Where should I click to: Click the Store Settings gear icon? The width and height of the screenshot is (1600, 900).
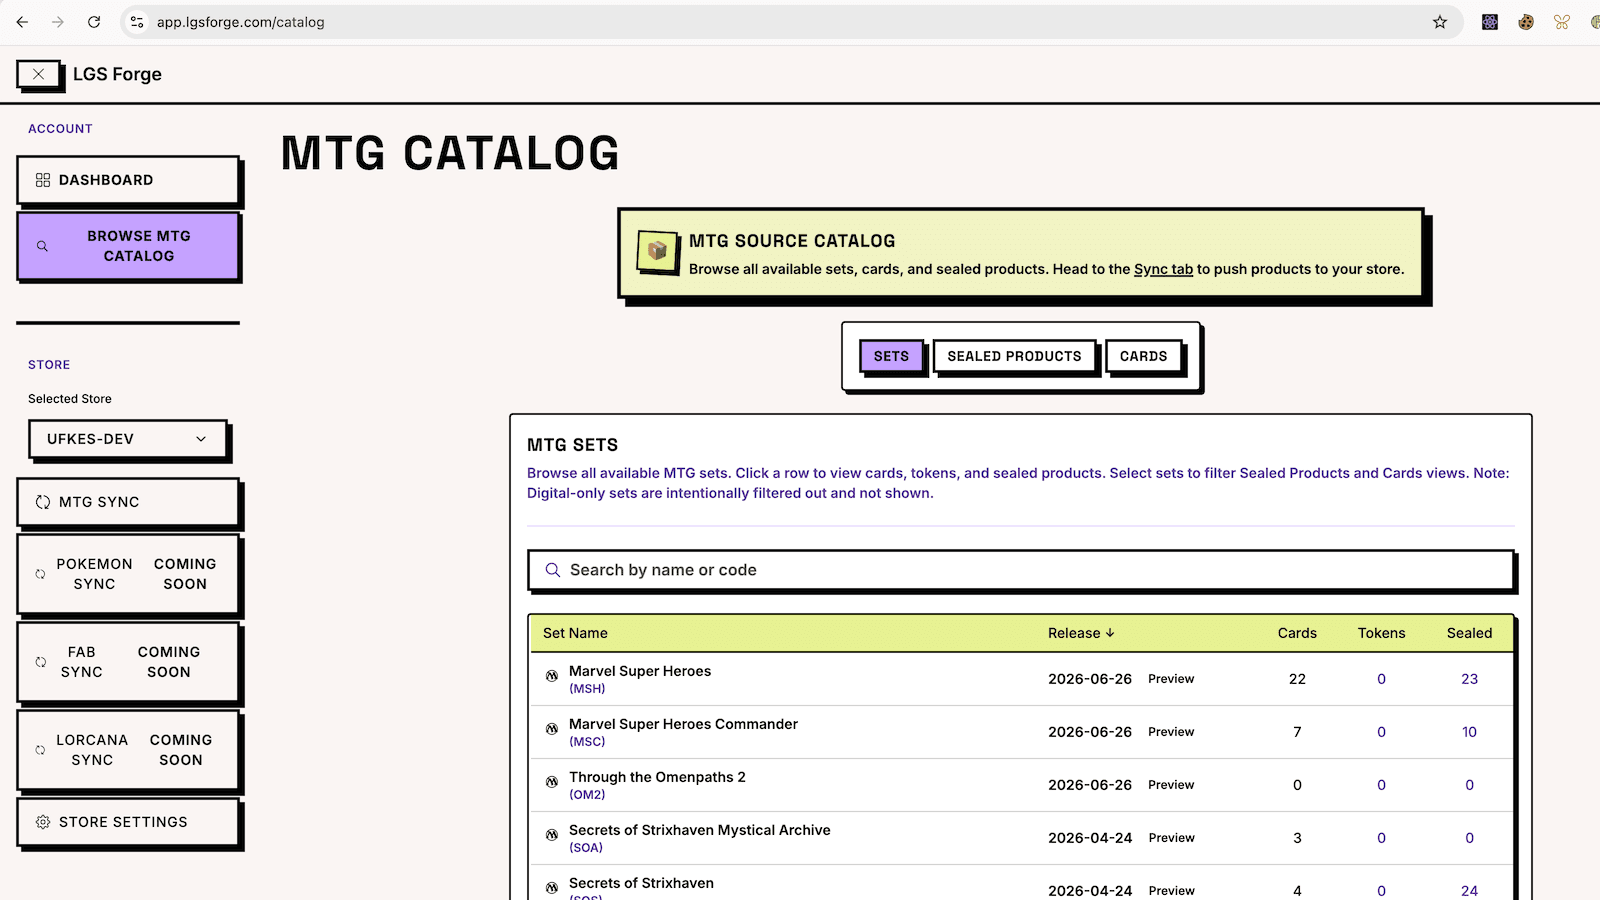point(43,822)
